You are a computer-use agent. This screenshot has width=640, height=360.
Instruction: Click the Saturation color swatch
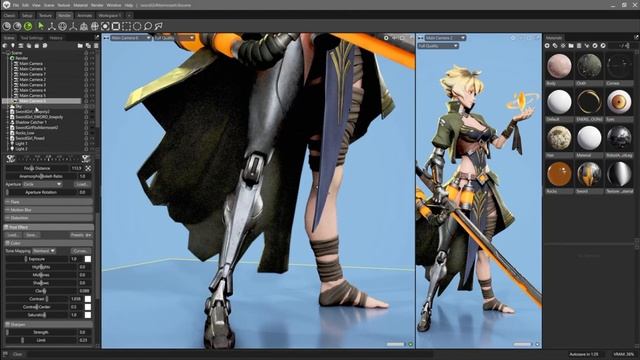click(87, 315)
